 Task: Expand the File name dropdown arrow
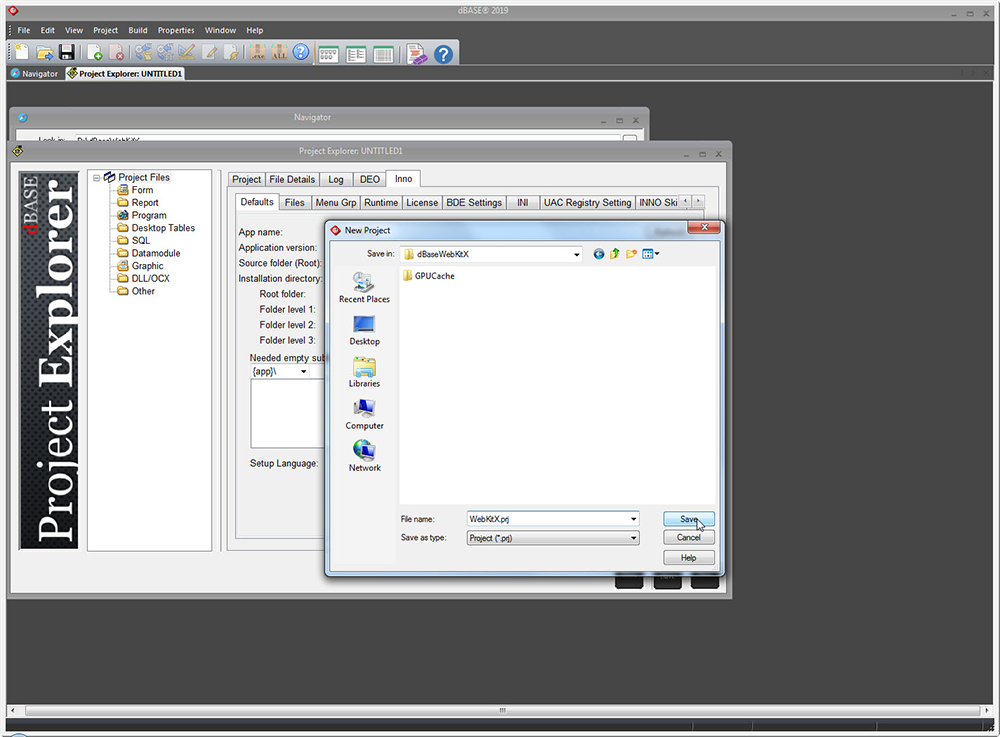(633, 519)
